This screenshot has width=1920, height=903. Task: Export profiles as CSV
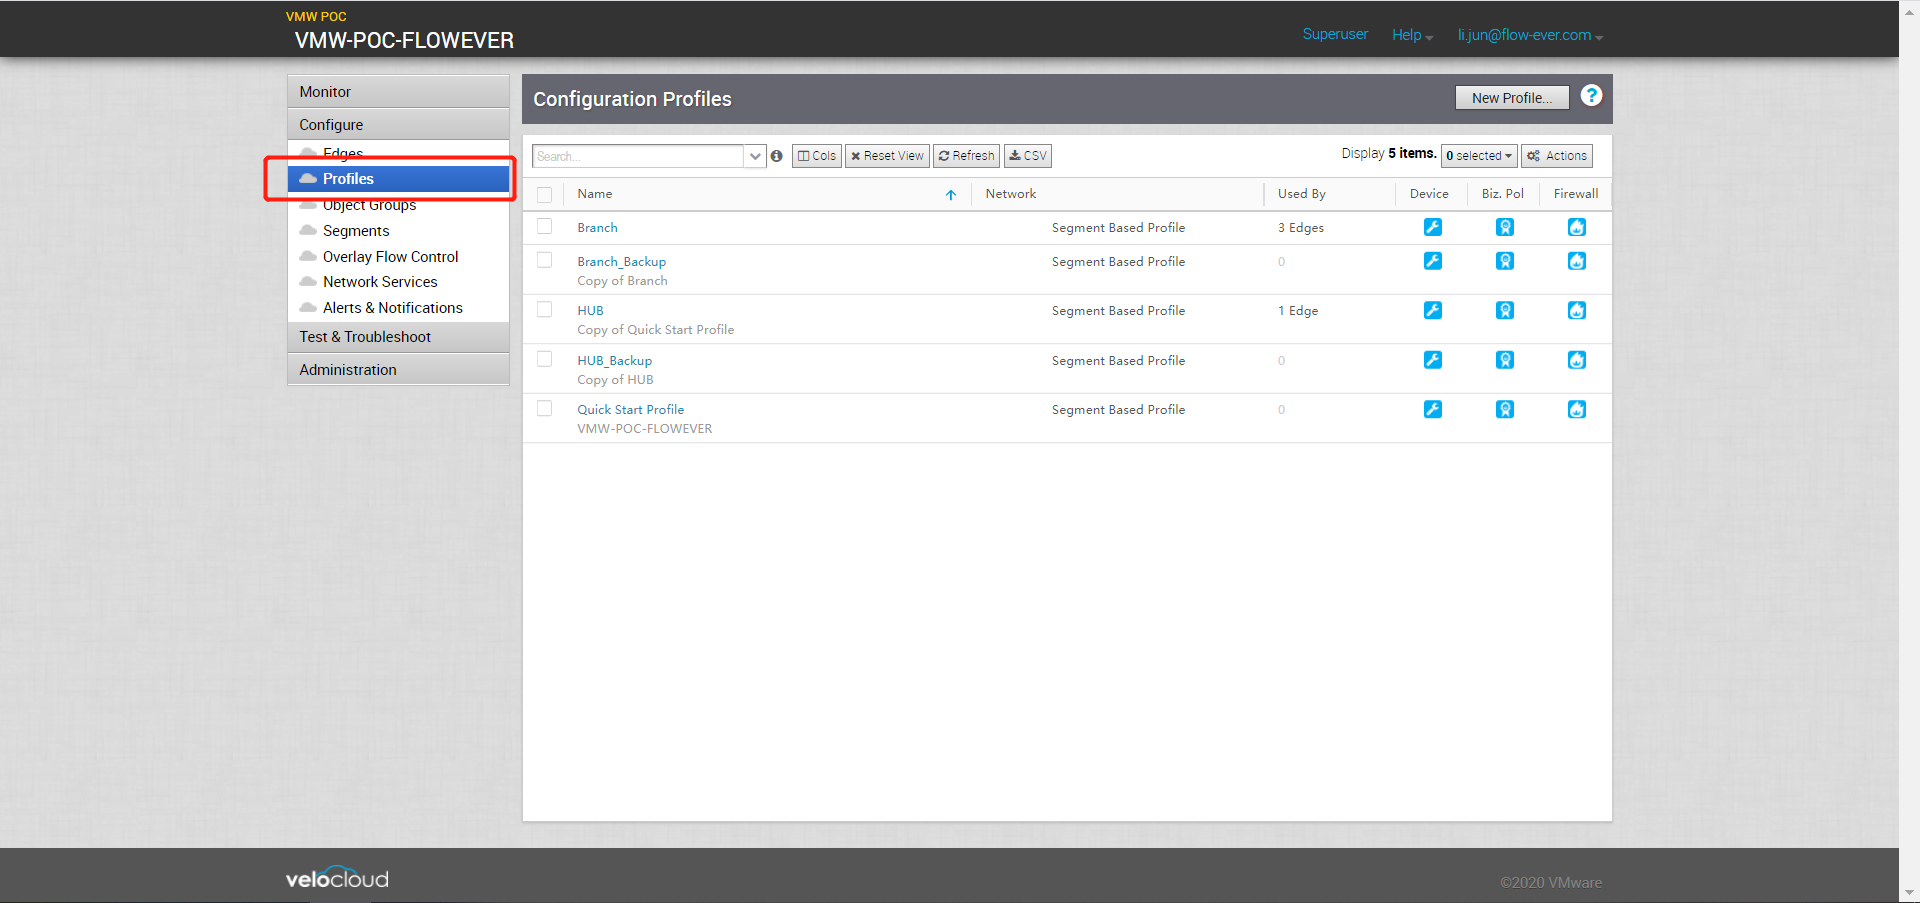1027,156
